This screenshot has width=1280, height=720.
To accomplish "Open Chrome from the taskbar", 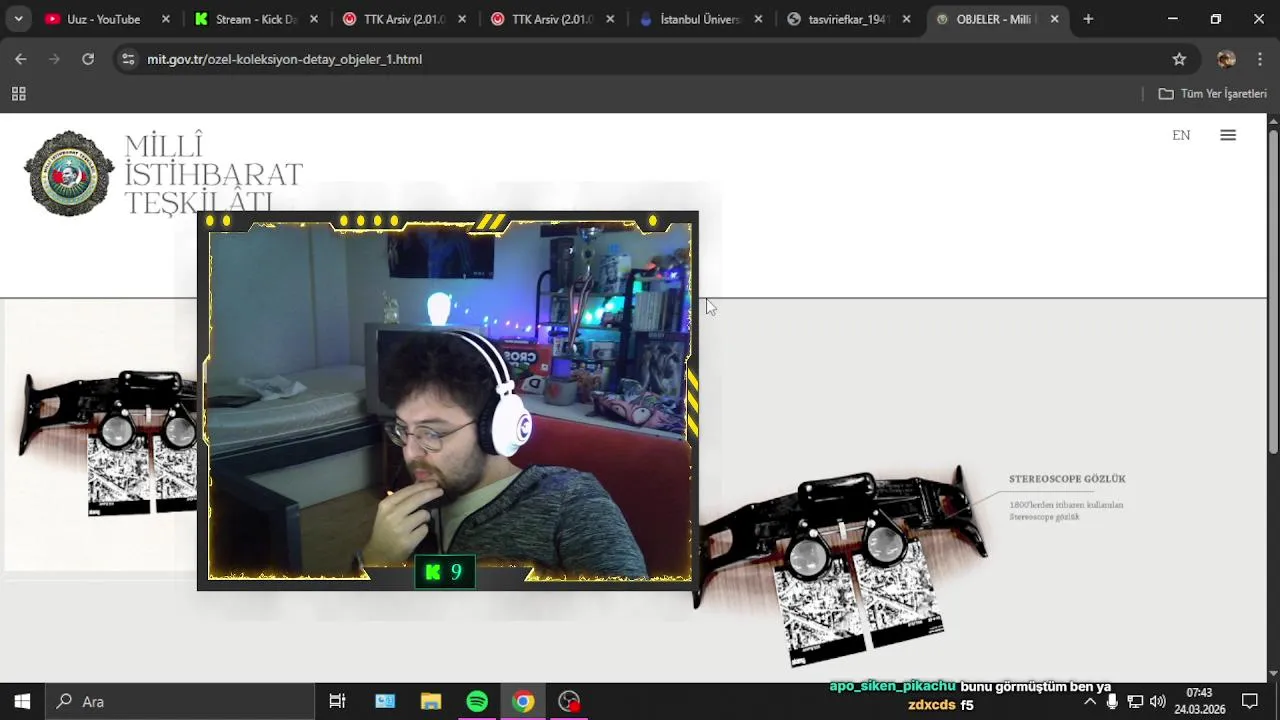I will (523, 701).
